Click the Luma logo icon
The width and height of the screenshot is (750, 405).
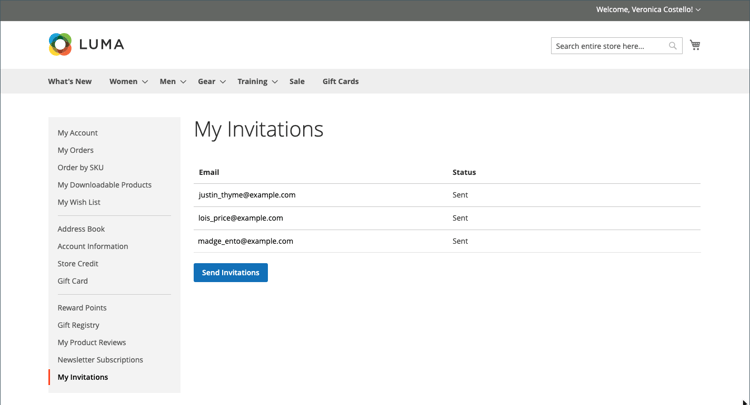click(60, 44)
